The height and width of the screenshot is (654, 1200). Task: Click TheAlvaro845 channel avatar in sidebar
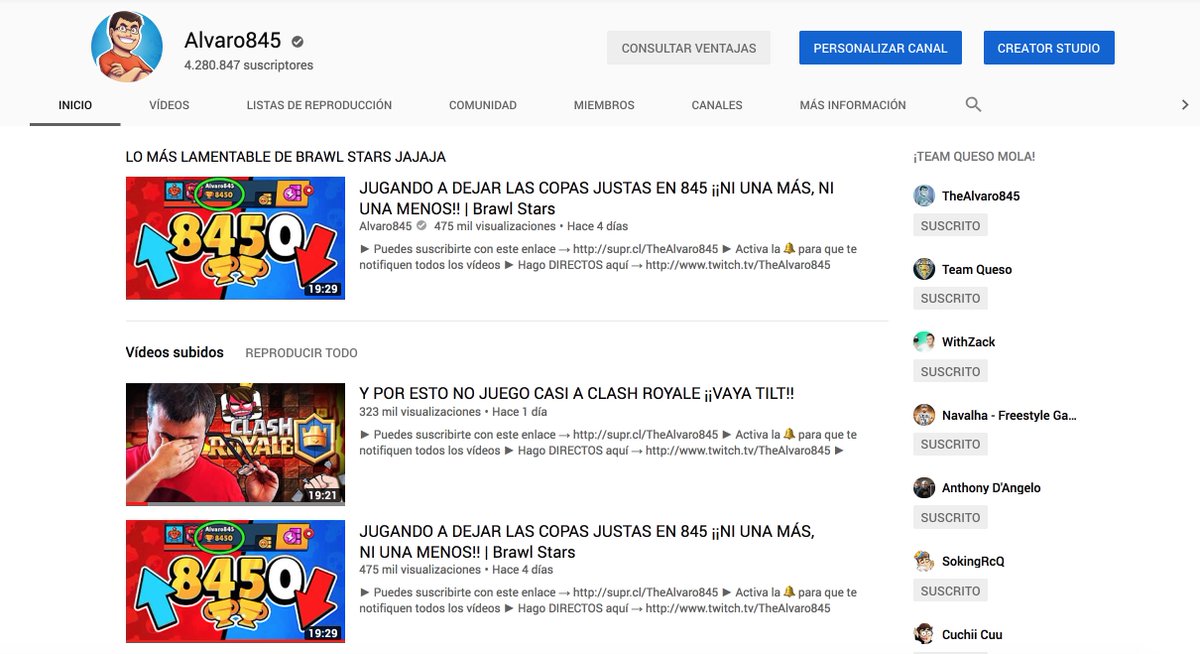coord(924,196)
